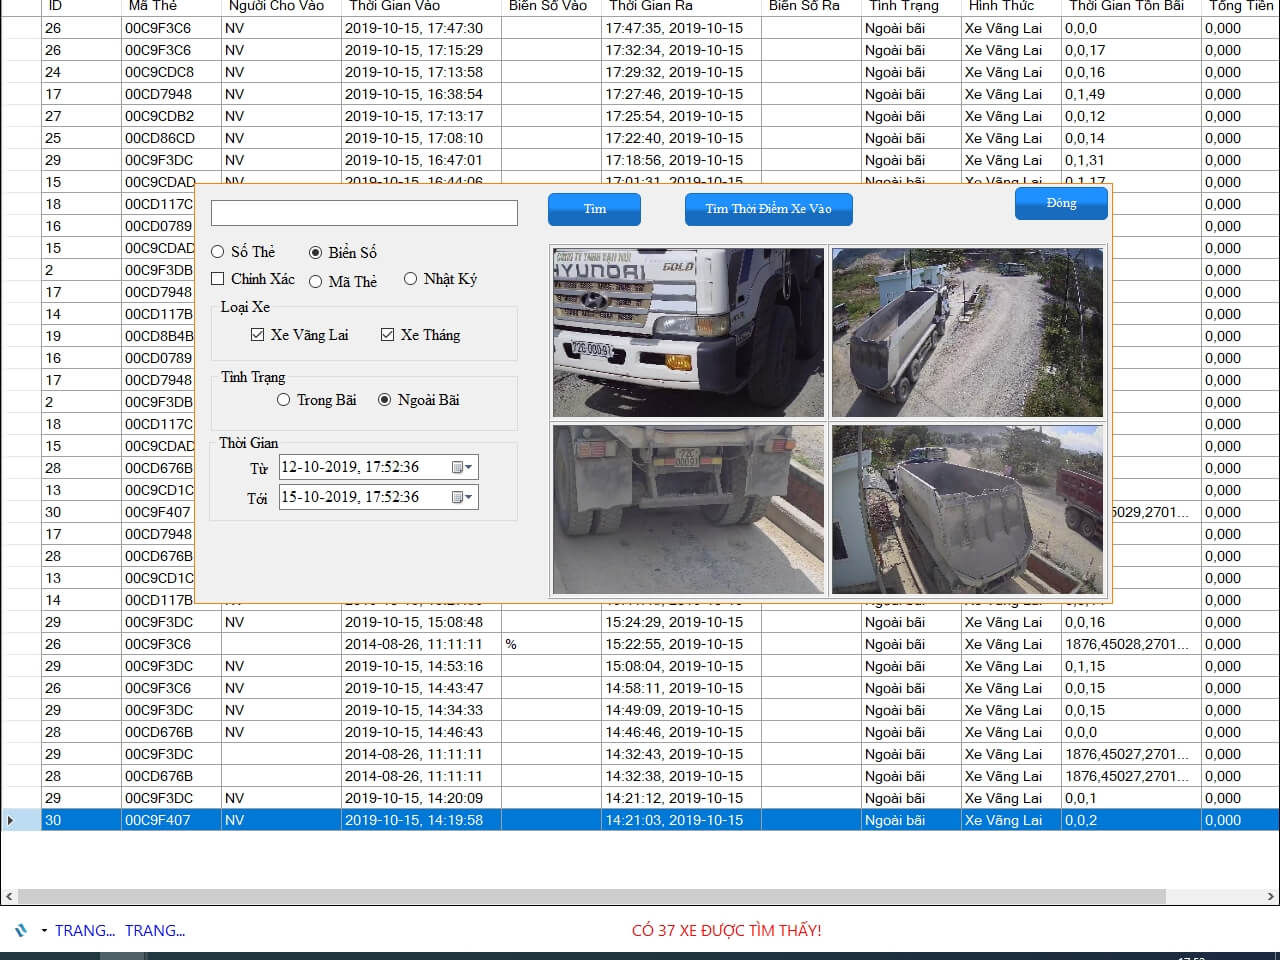1280x960 pixels.
Task: Open the truck rear plate camera image
Action: pos(688,509)
